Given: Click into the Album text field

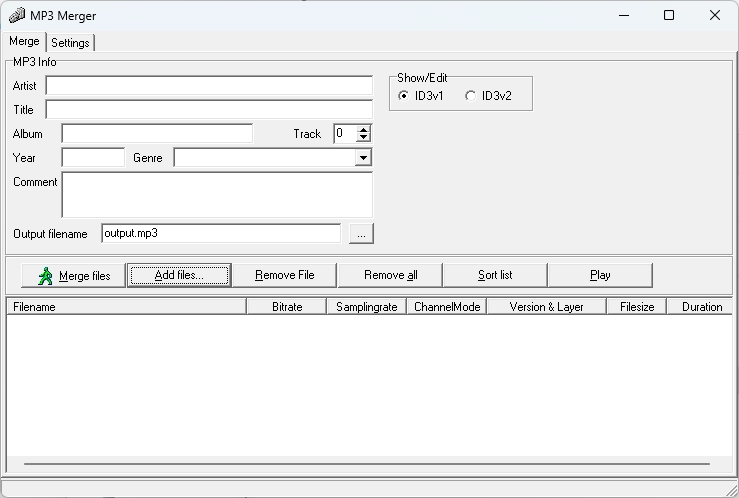Looking at the screenshot, I should 157,134.
